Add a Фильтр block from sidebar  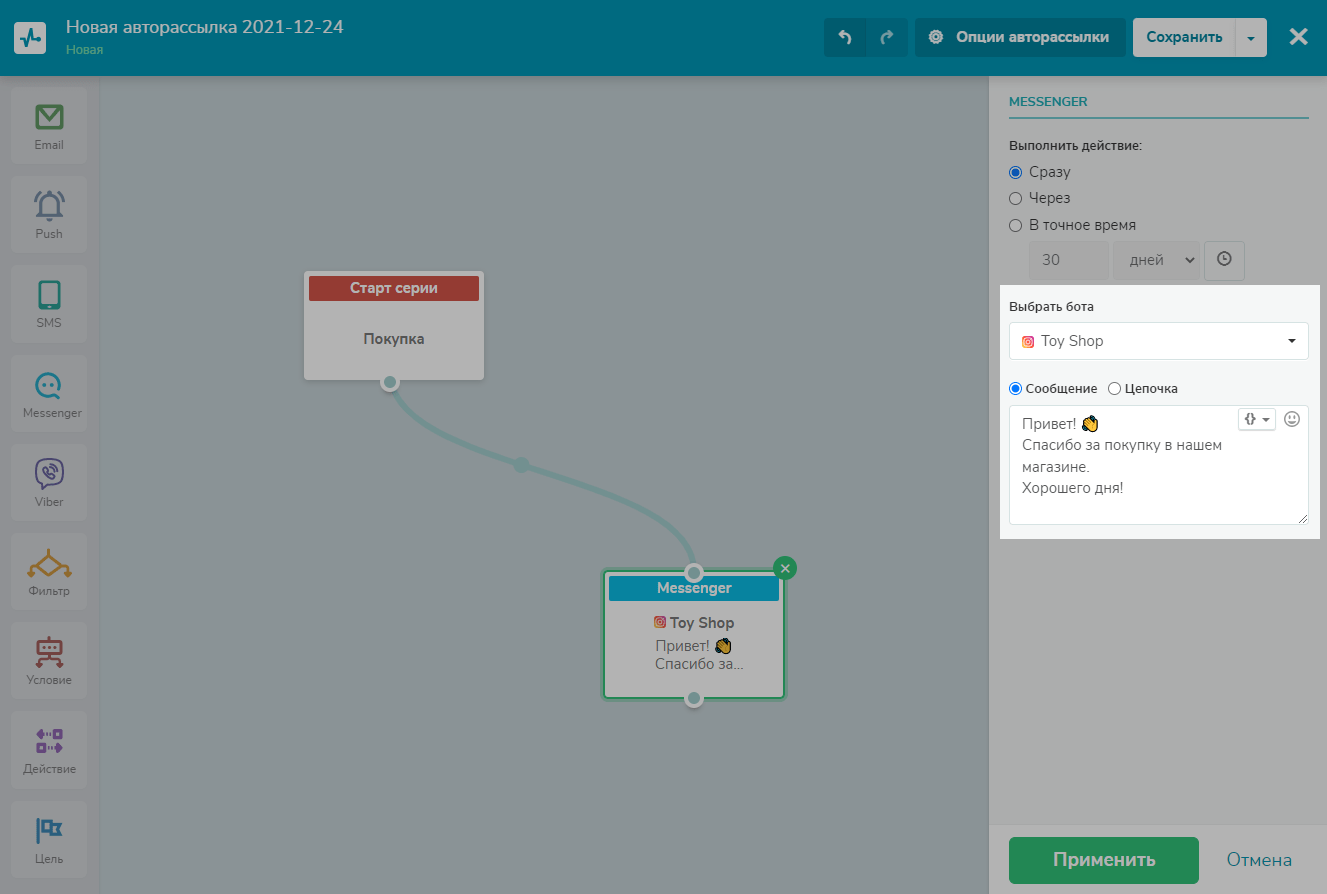(49, 571)
